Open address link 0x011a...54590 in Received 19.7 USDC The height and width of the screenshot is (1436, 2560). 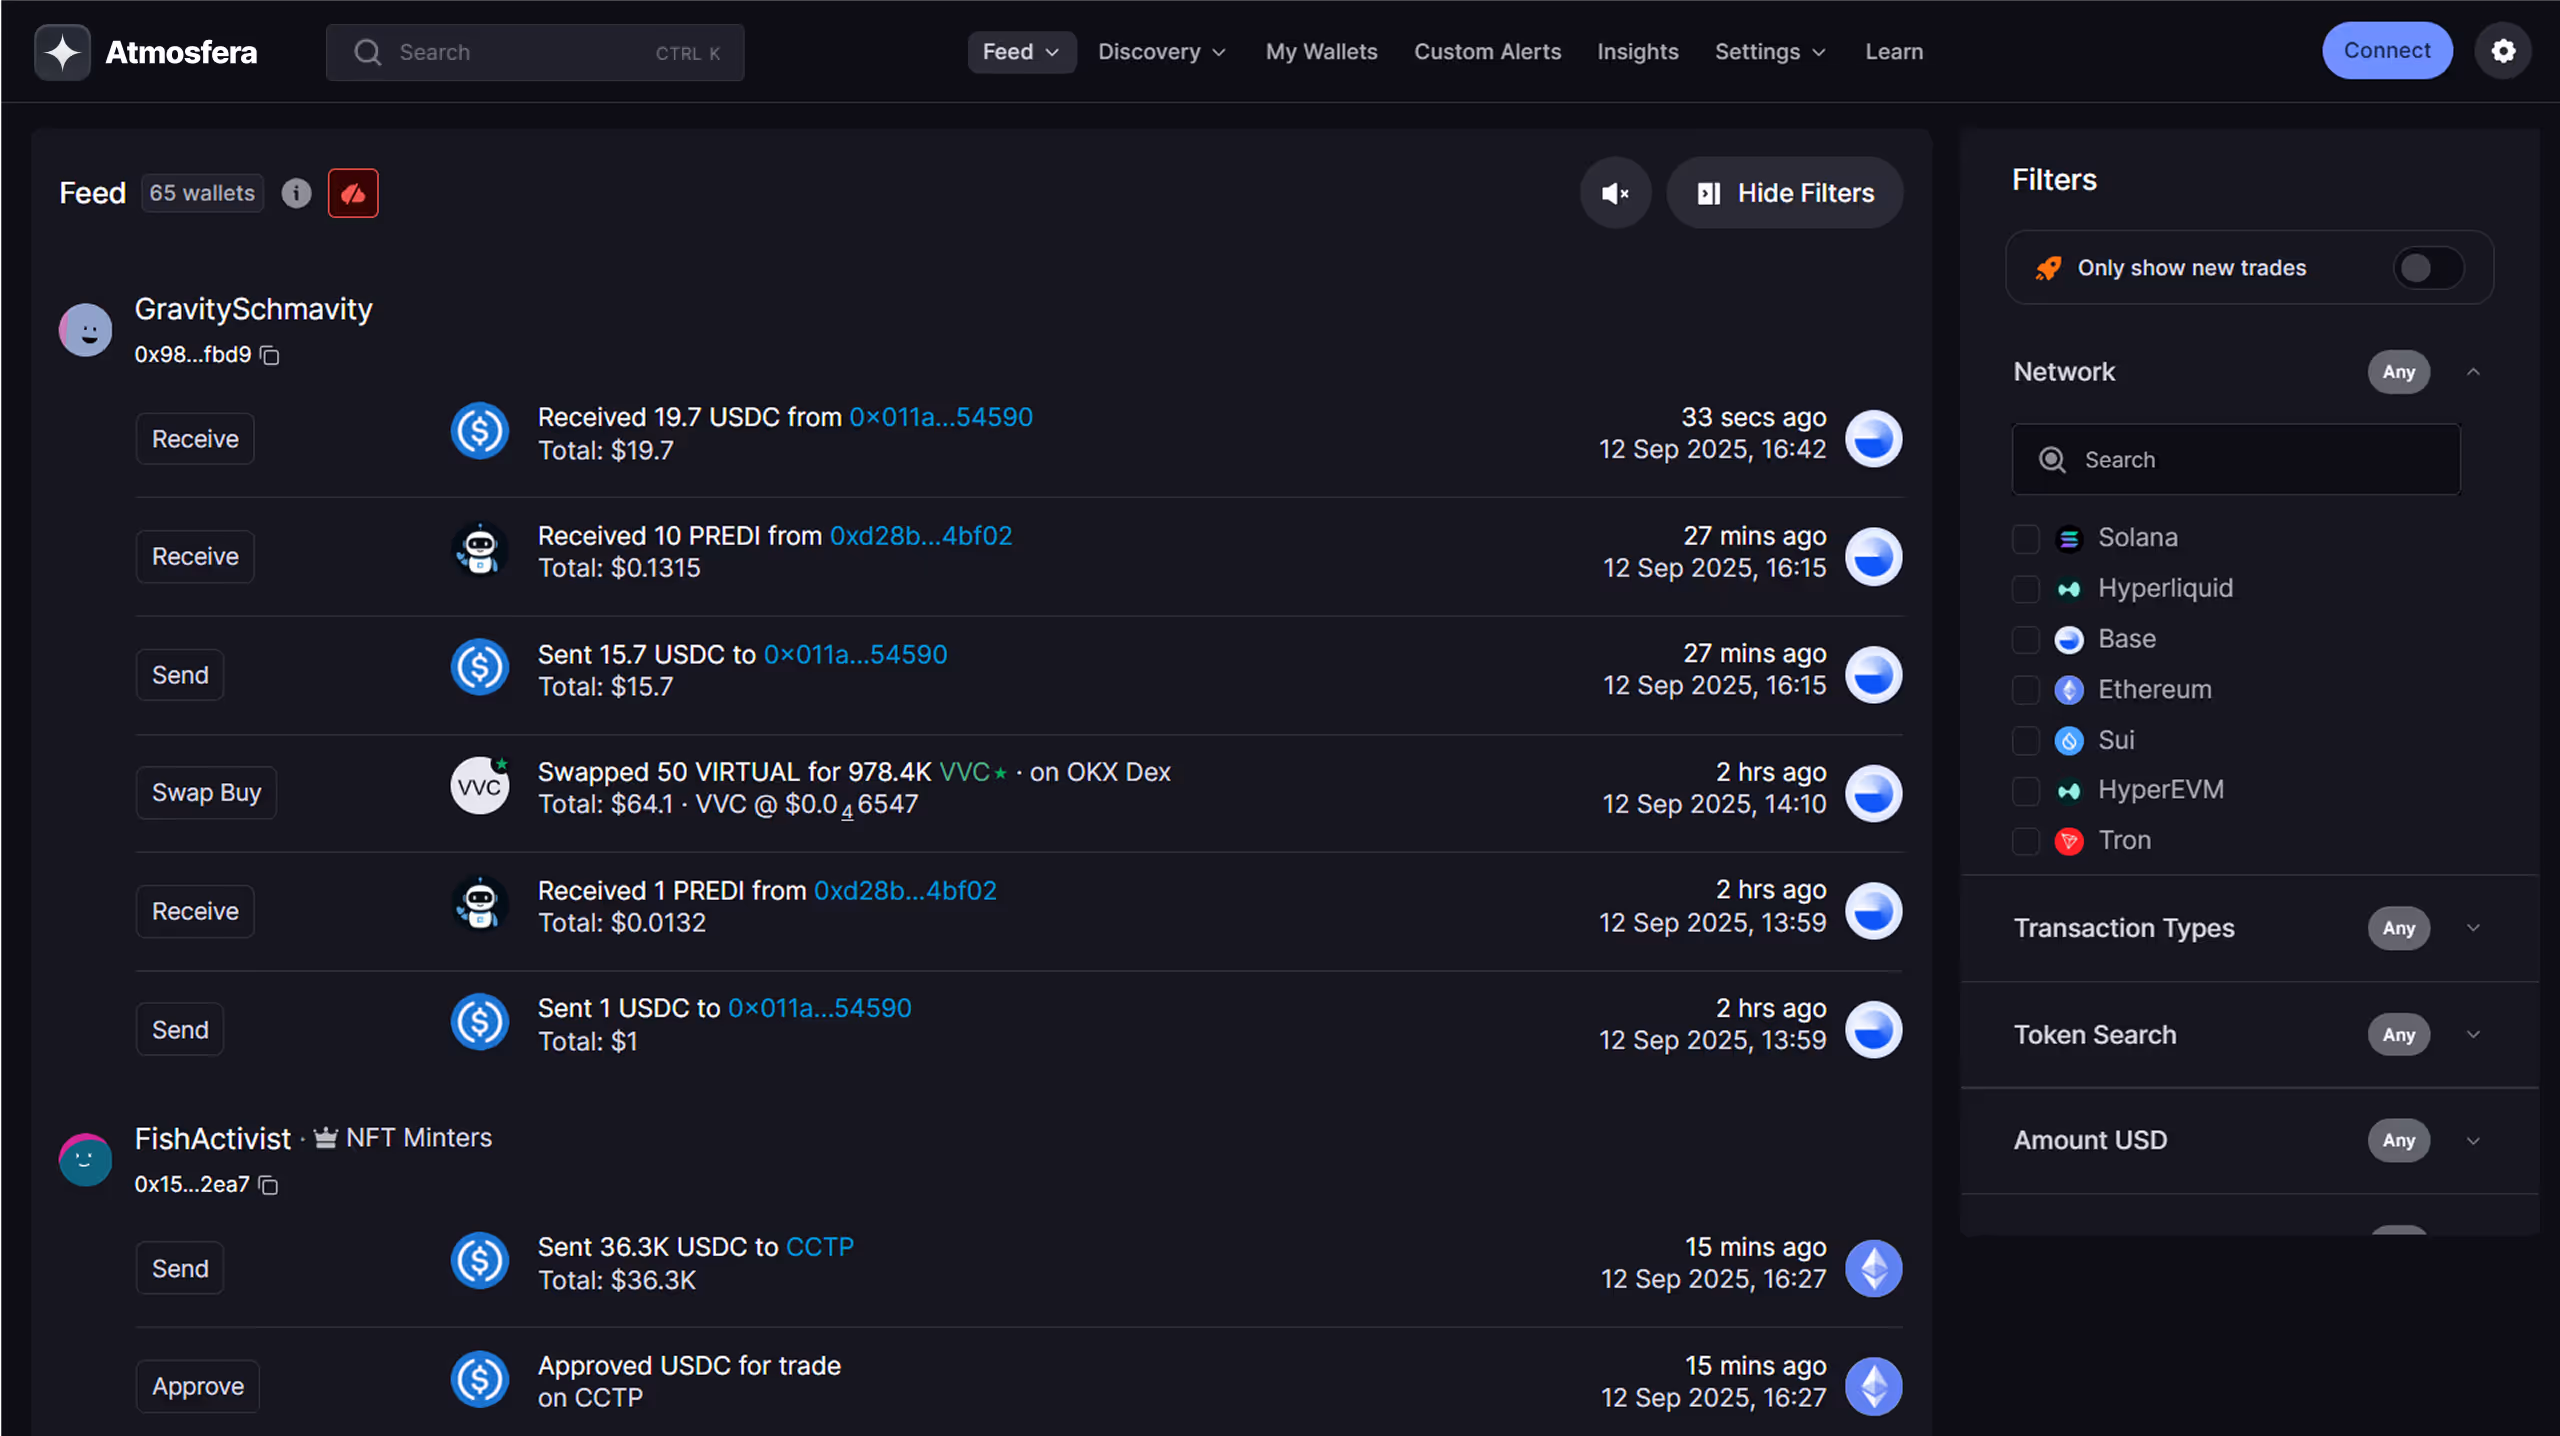pos(941,417)
